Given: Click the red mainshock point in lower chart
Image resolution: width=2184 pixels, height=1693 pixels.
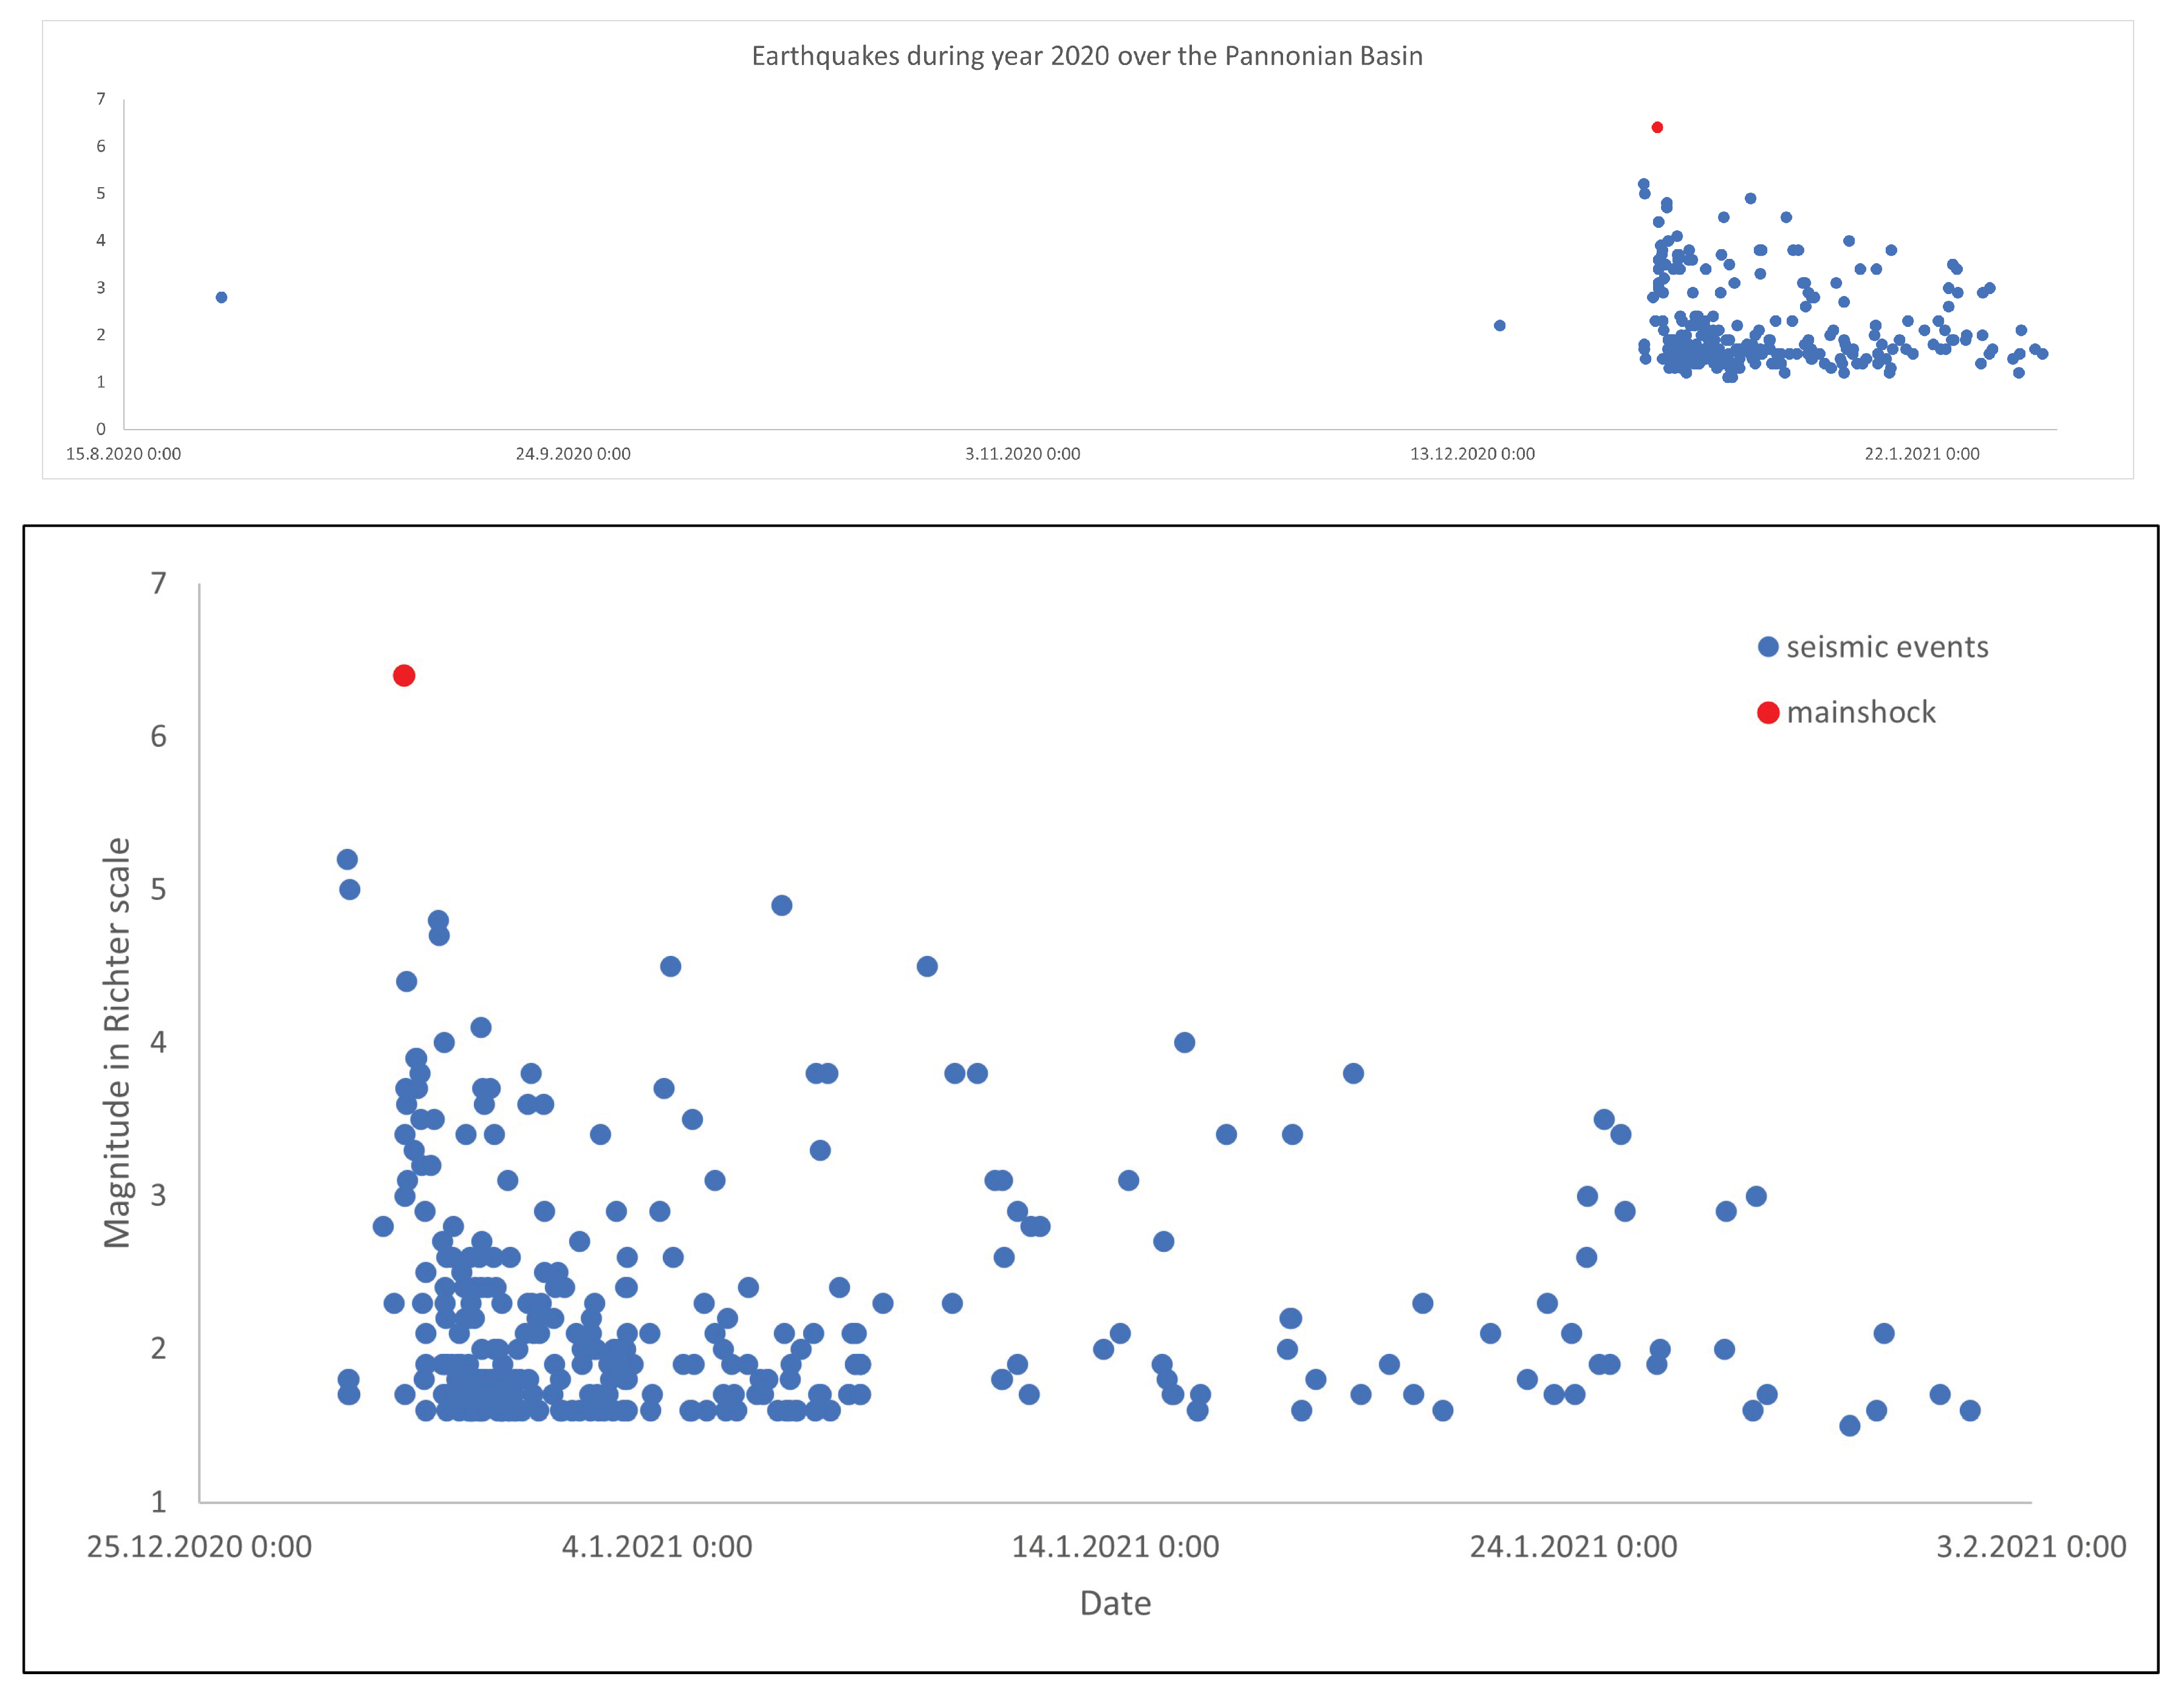Looking at the screenshot, I should [x=404, y=676].
